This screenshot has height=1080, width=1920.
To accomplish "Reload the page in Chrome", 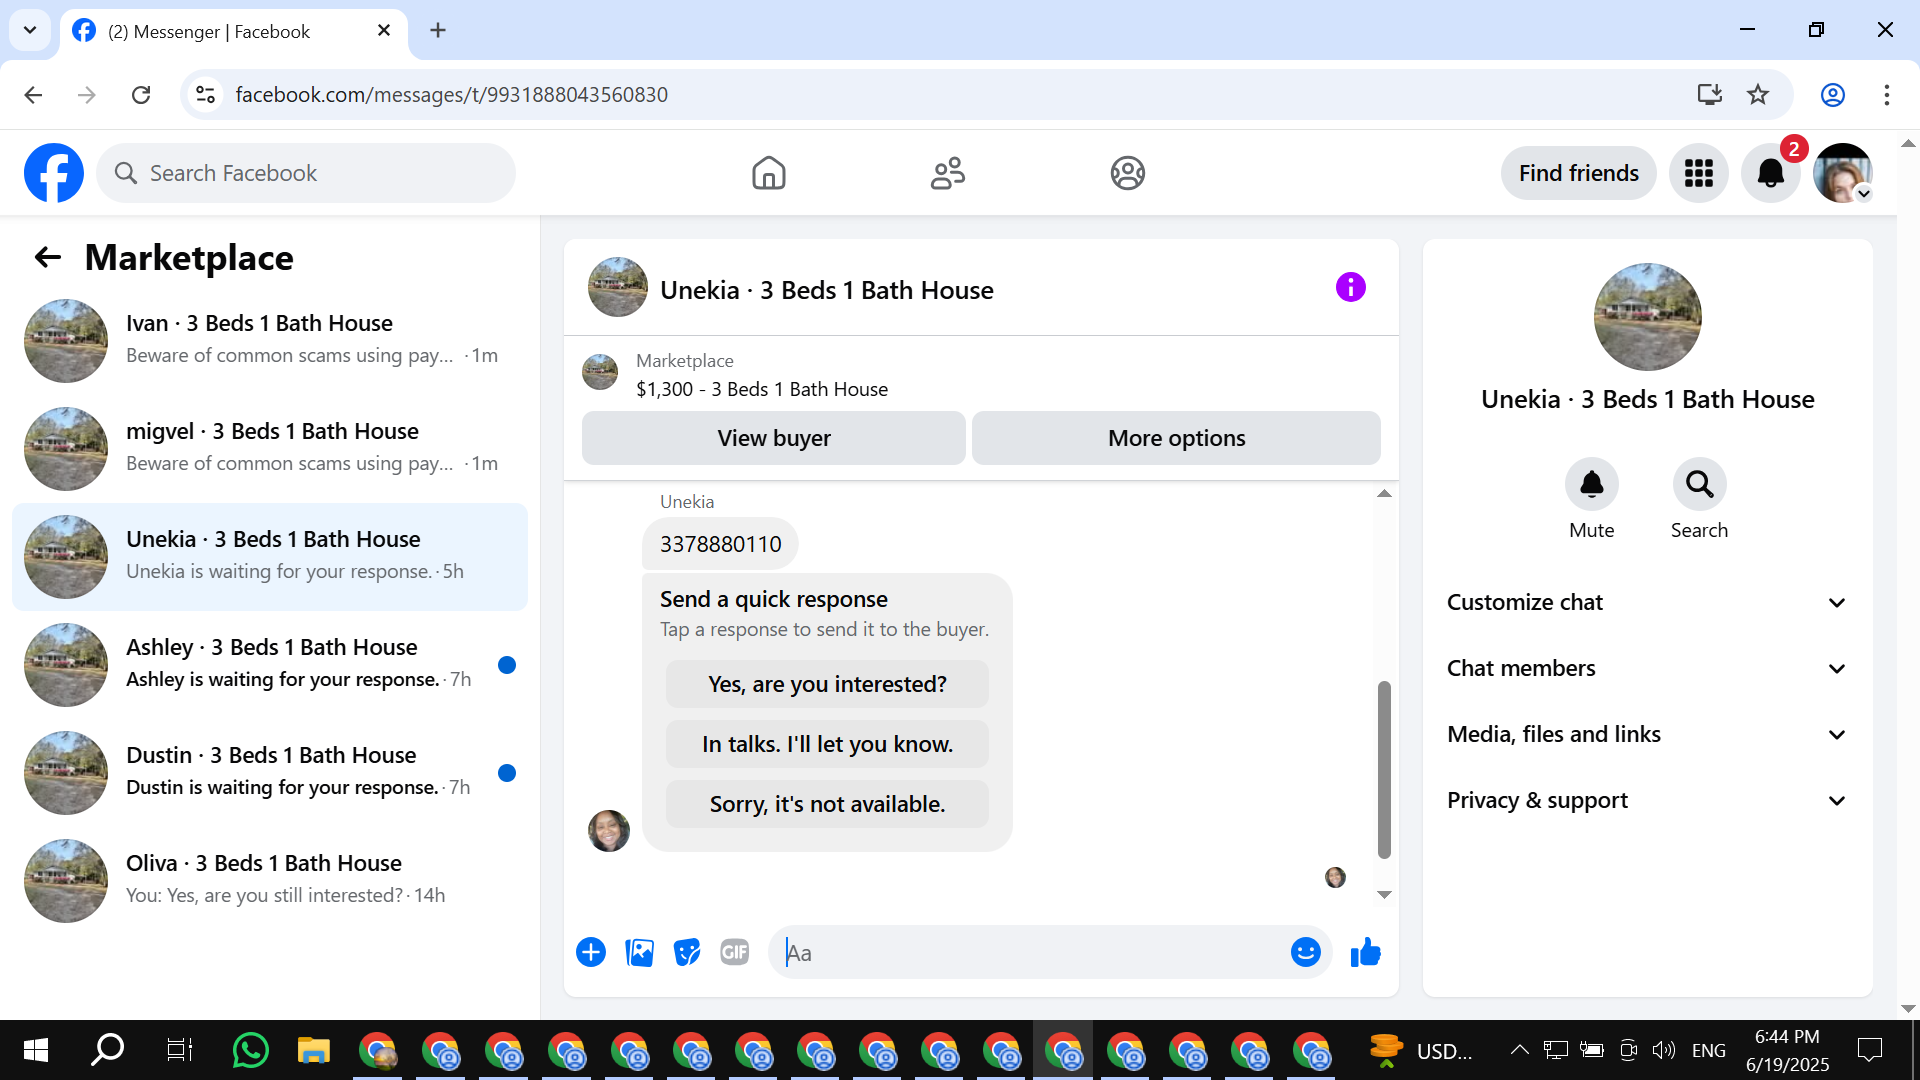I will [141, 95].
